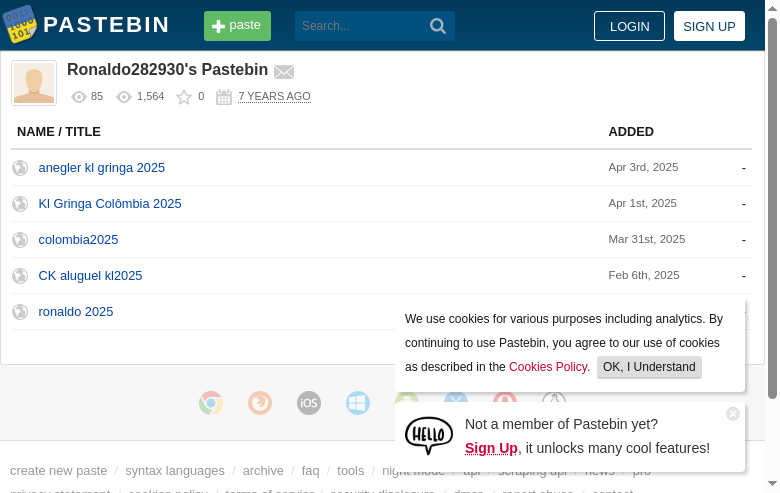
Task: Click the SIGN UP button in header
Action: (x=709, y=26)
